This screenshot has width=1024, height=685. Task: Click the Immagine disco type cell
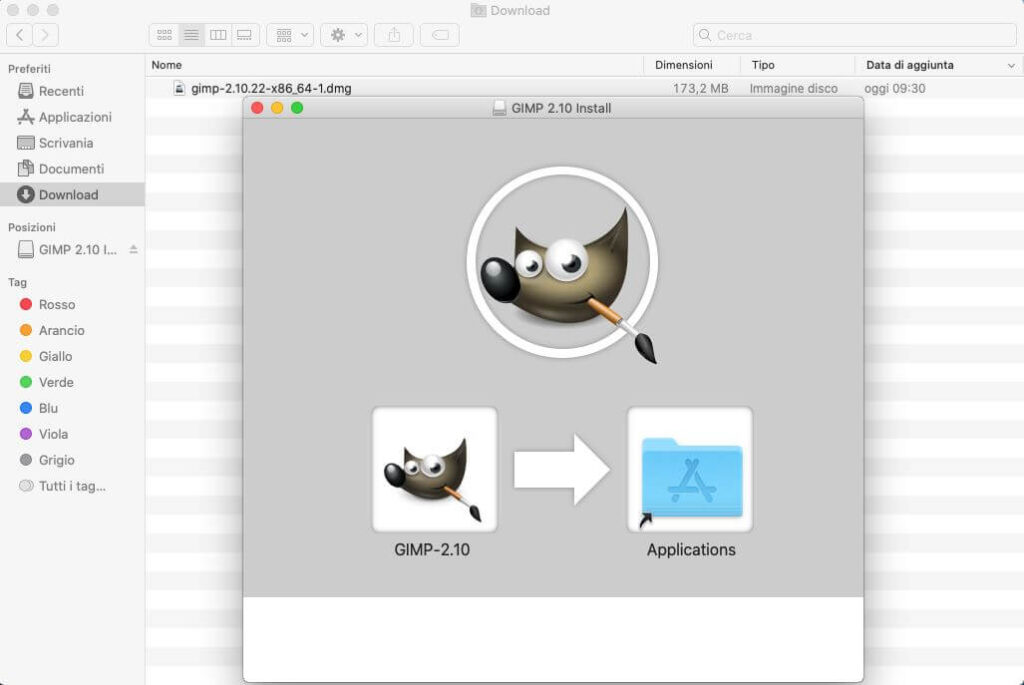pyautogui.click(x=793, y=88)
